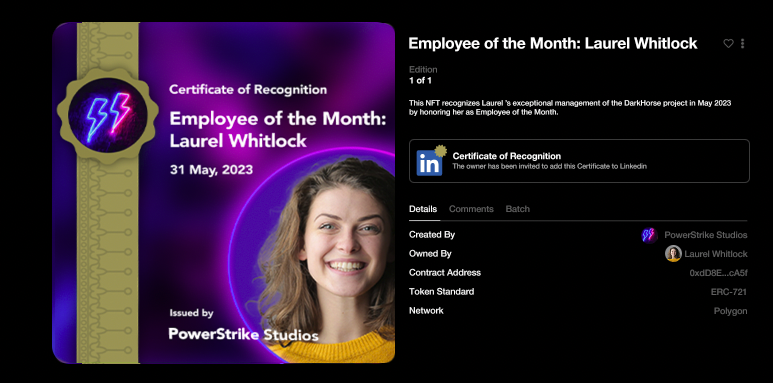Click contract address 0xdD8E...cA5f

[x=718, y=273]
